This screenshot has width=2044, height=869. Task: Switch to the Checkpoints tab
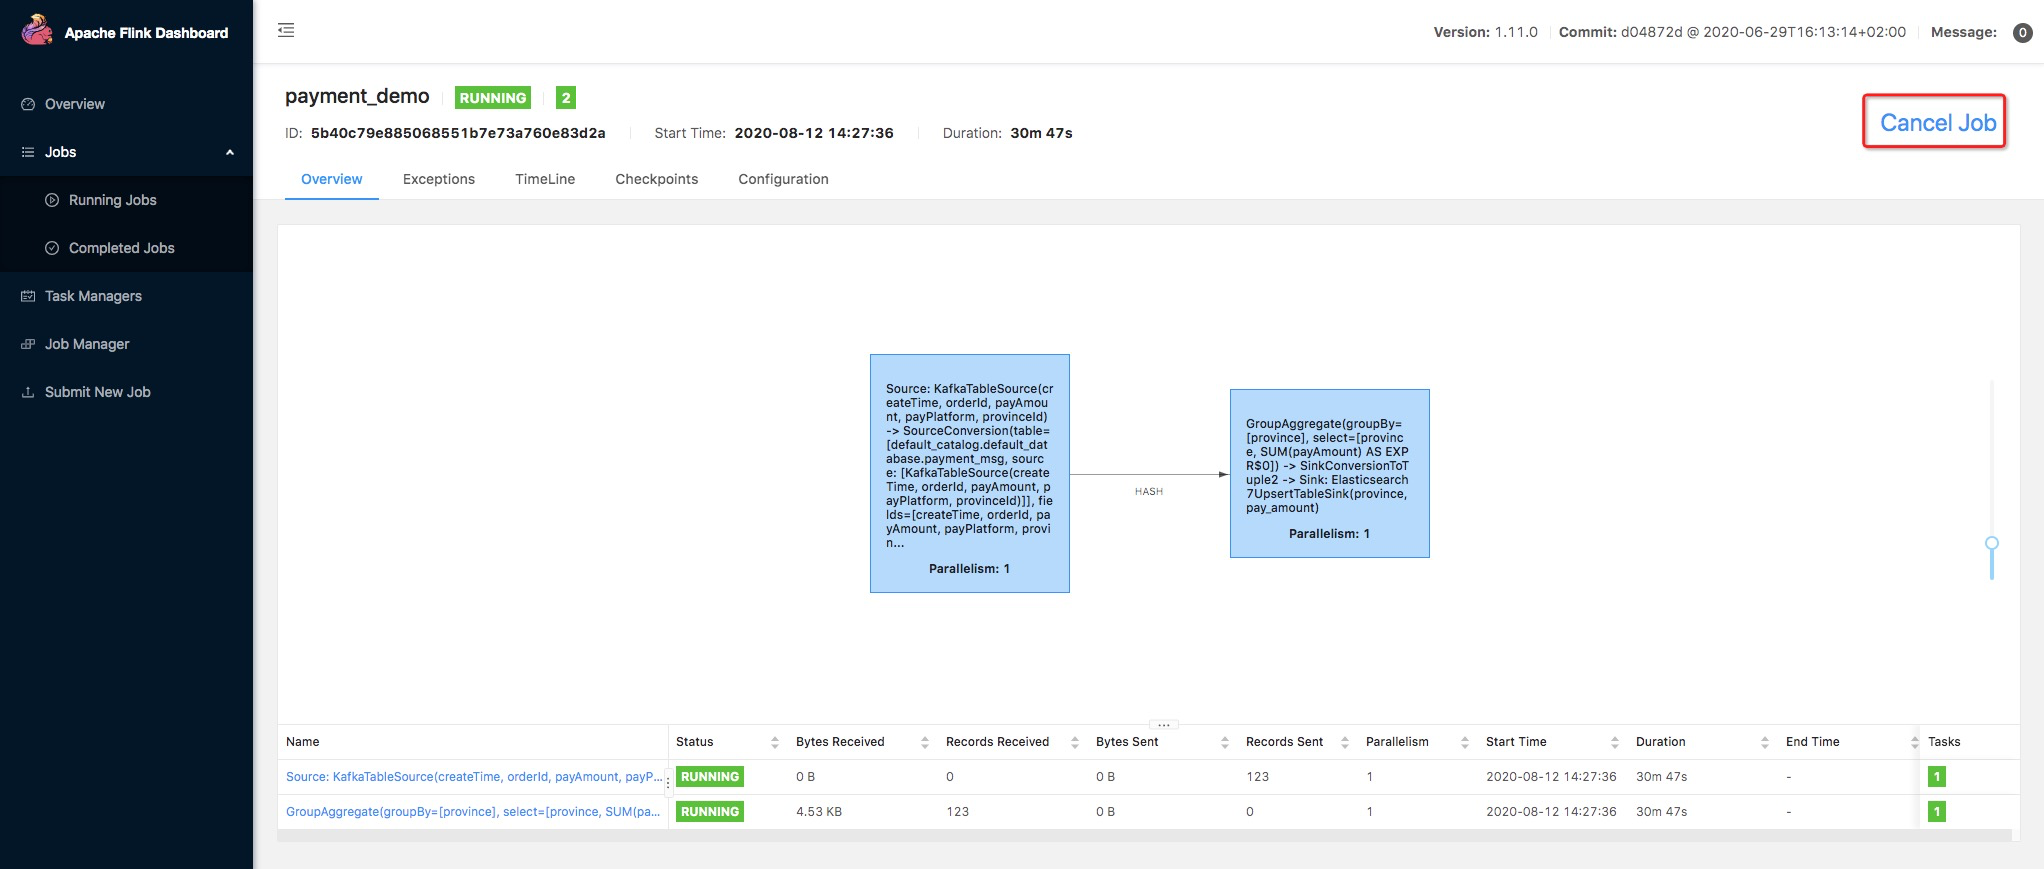click(x=656, y=179)
